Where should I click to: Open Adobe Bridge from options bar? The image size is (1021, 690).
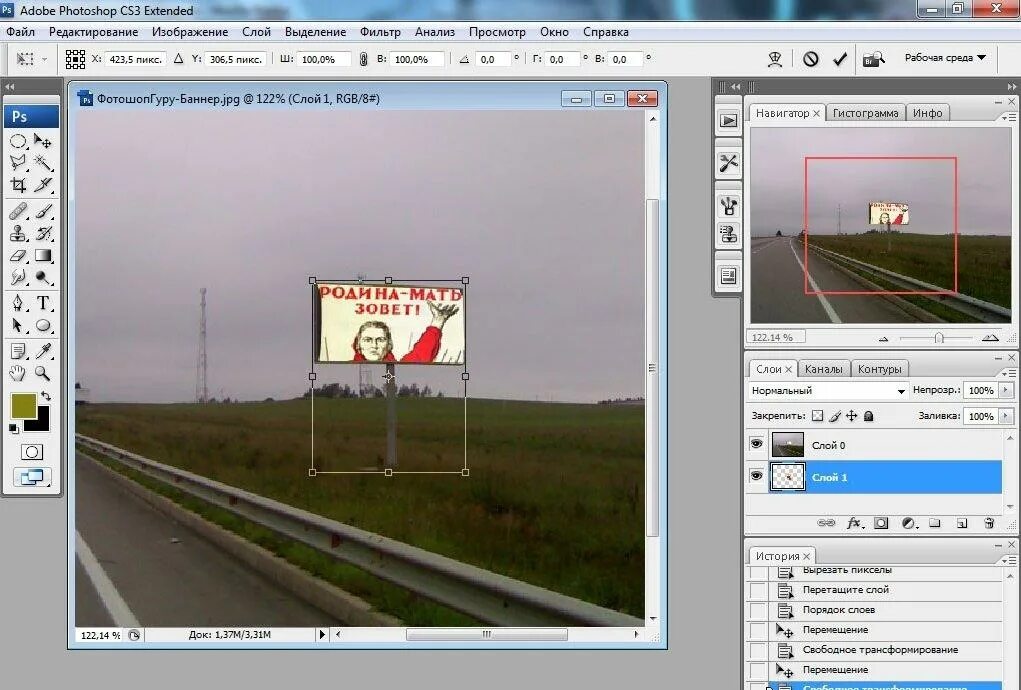pyautogui.click(x=873, y=59)
